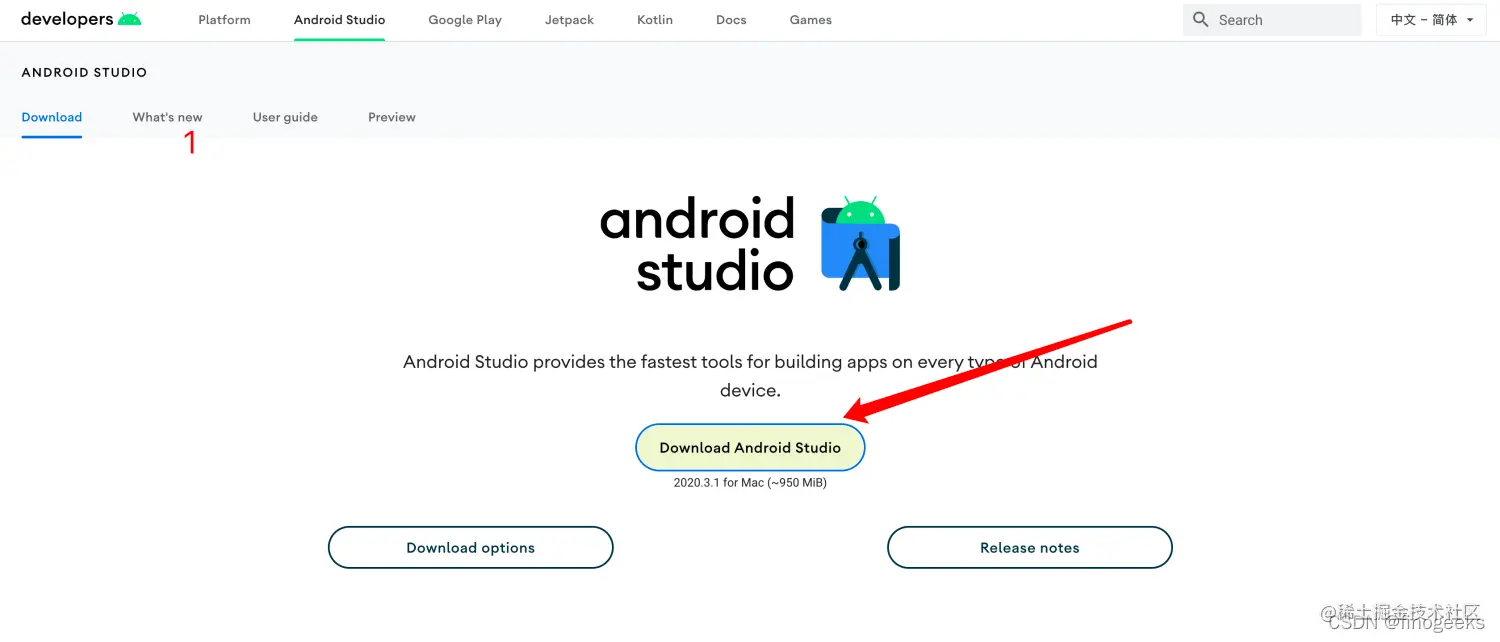Click the search magnifier icon
This screenshot has height=642, width=1500.
coord(1201,20)
